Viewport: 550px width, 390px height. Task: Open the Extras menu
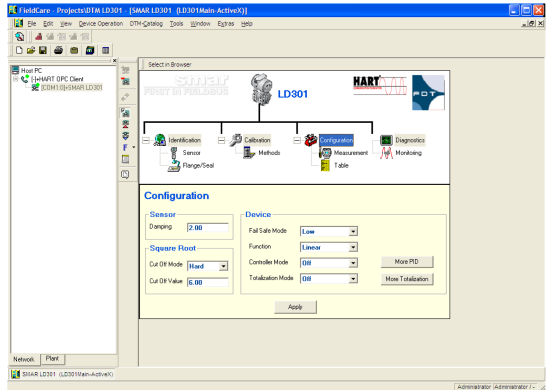tap(226, 23)
